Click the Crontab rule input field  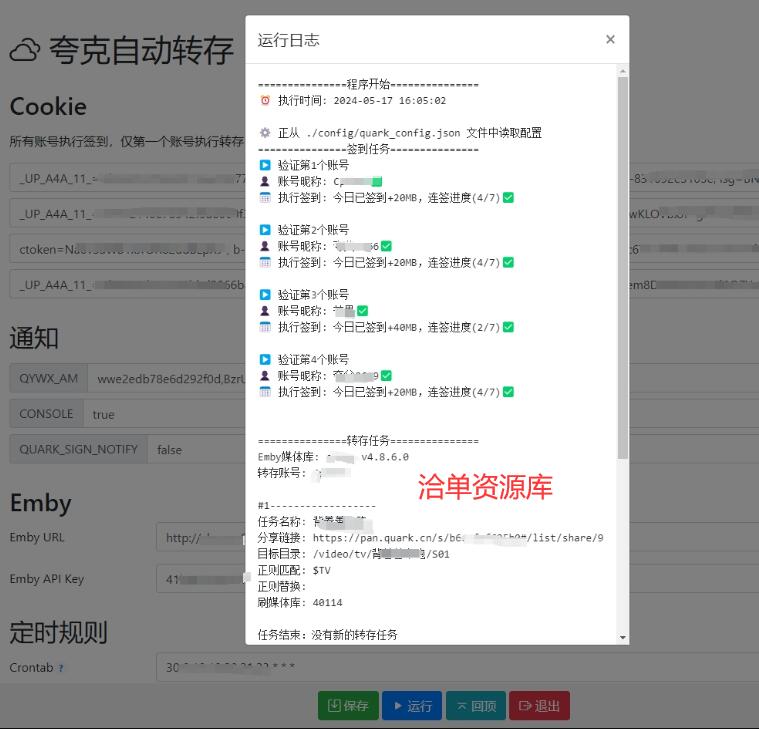[x=457, y=667]
